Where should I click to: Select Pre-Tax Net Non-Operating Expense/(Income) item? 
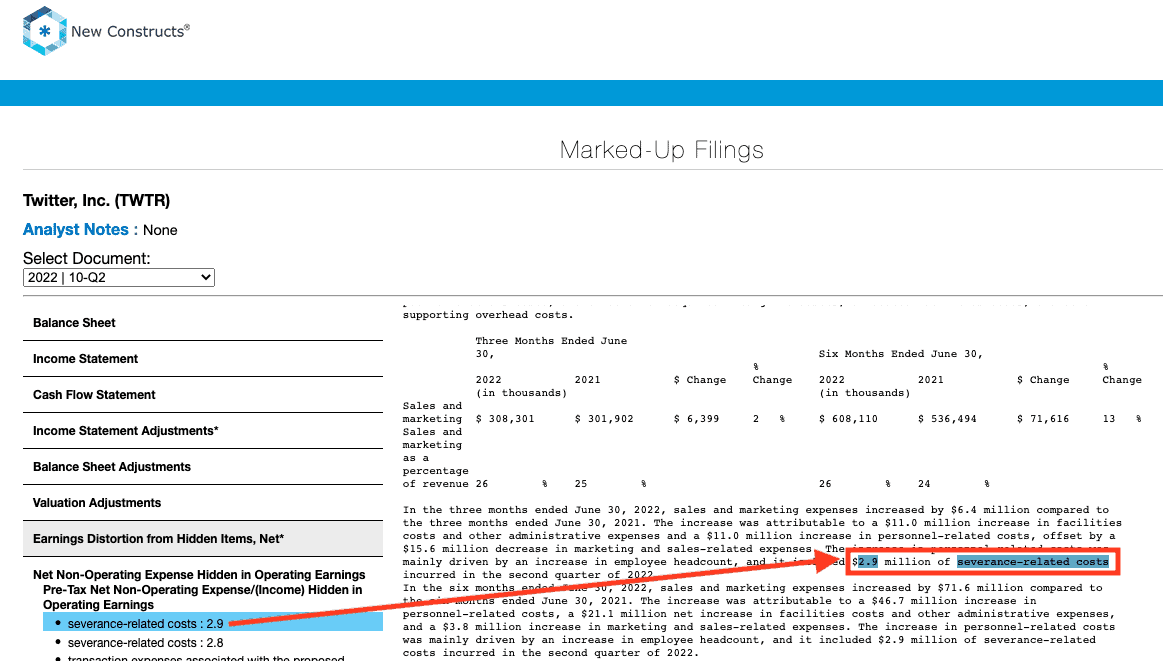click(x=202, y=597)
